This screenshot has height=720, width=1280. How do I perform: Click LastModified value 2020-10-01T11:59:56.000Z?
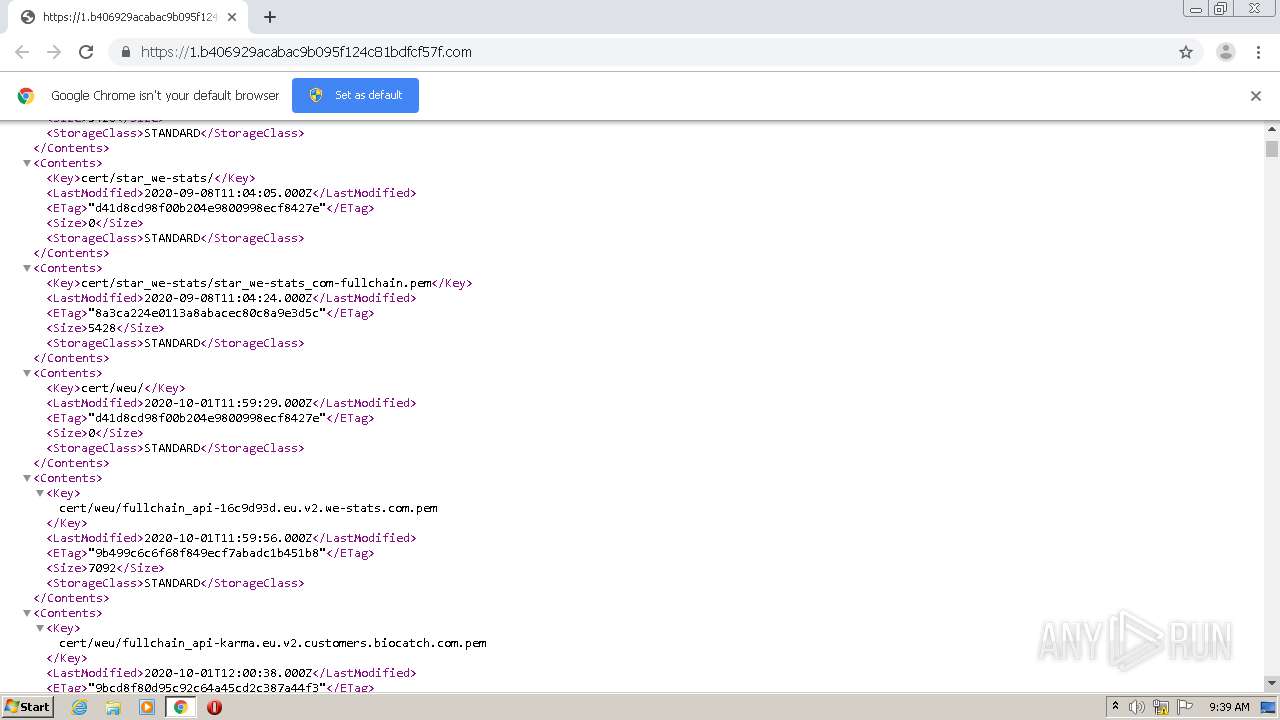point(229,538)
